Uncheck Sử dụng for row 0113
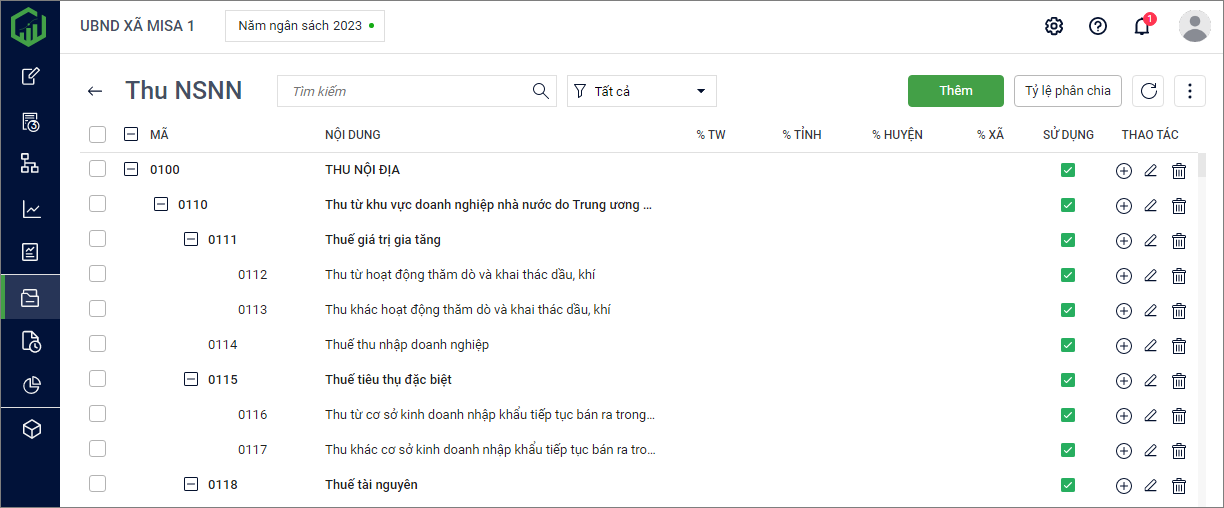This screenshot has width=1224, height=508. pyautogui.click(x=1068, y=310)
